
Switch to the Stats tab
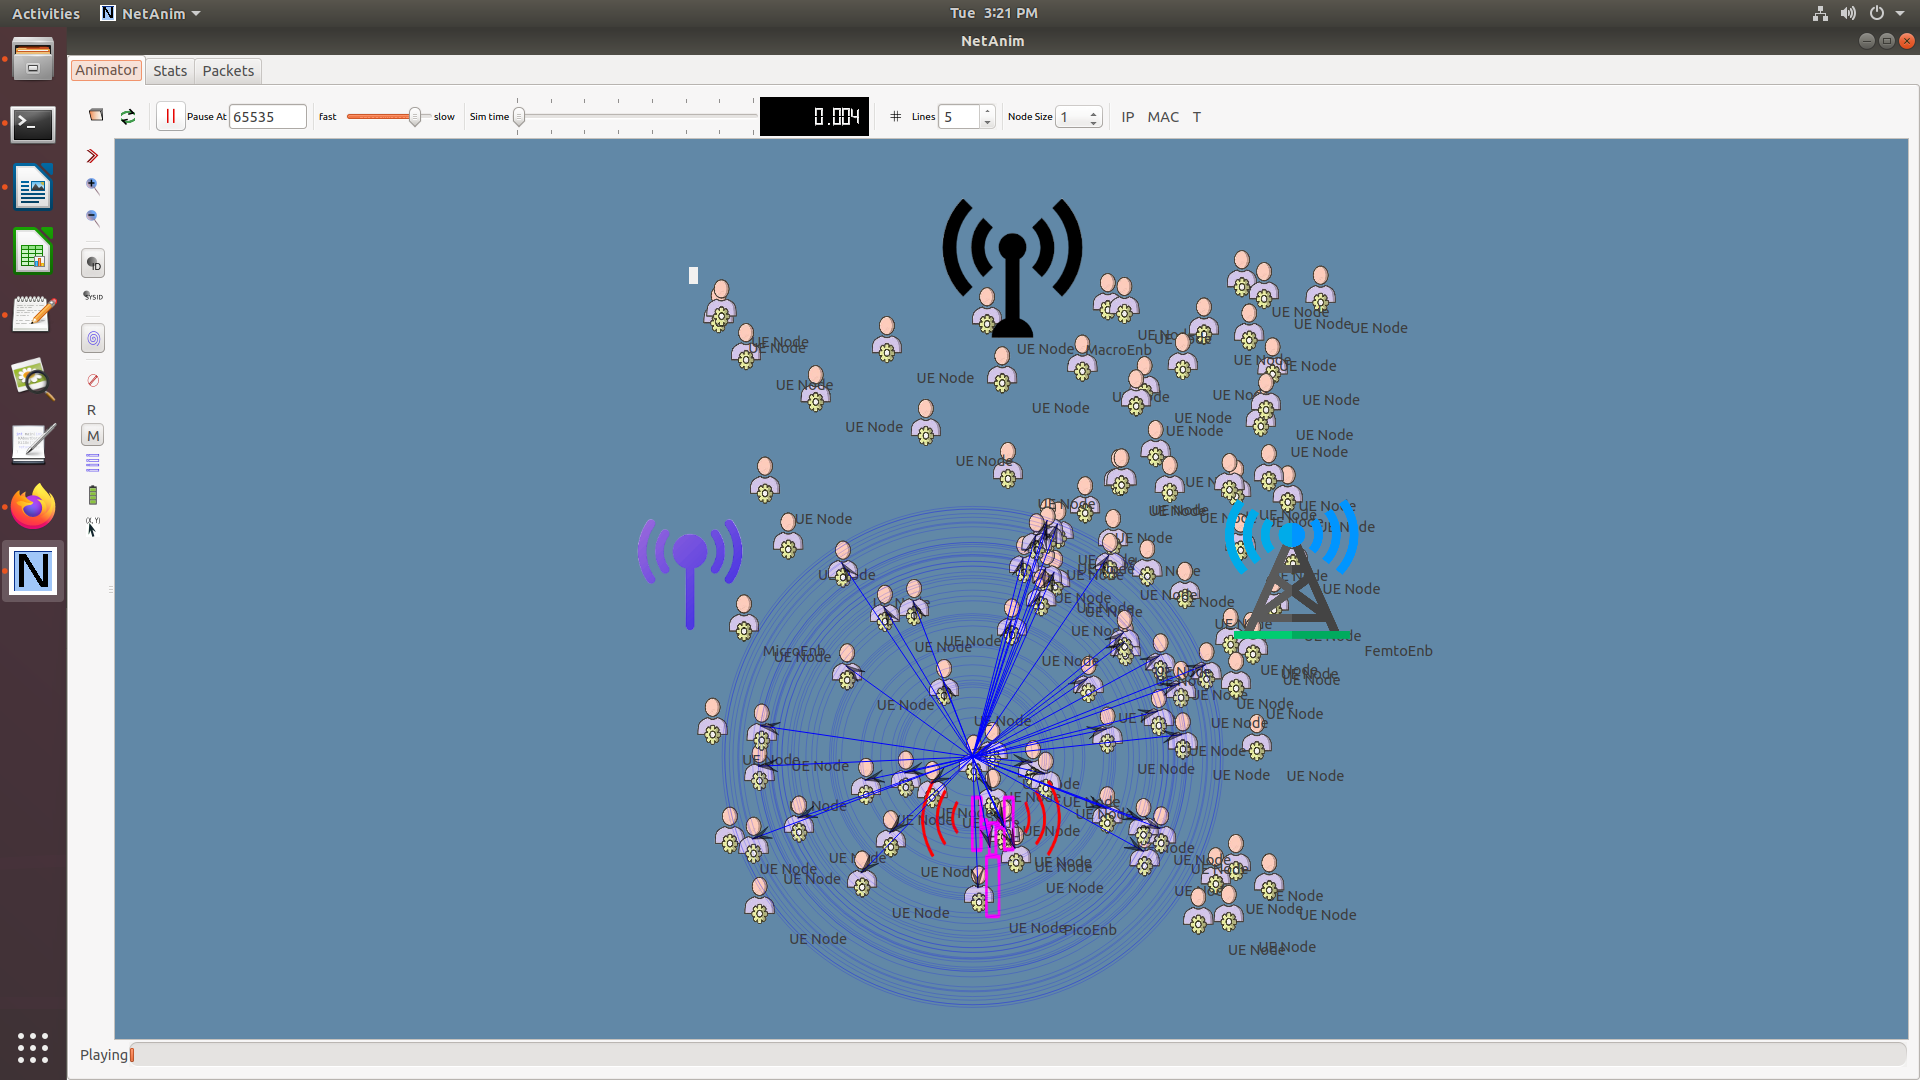[170, 71]
